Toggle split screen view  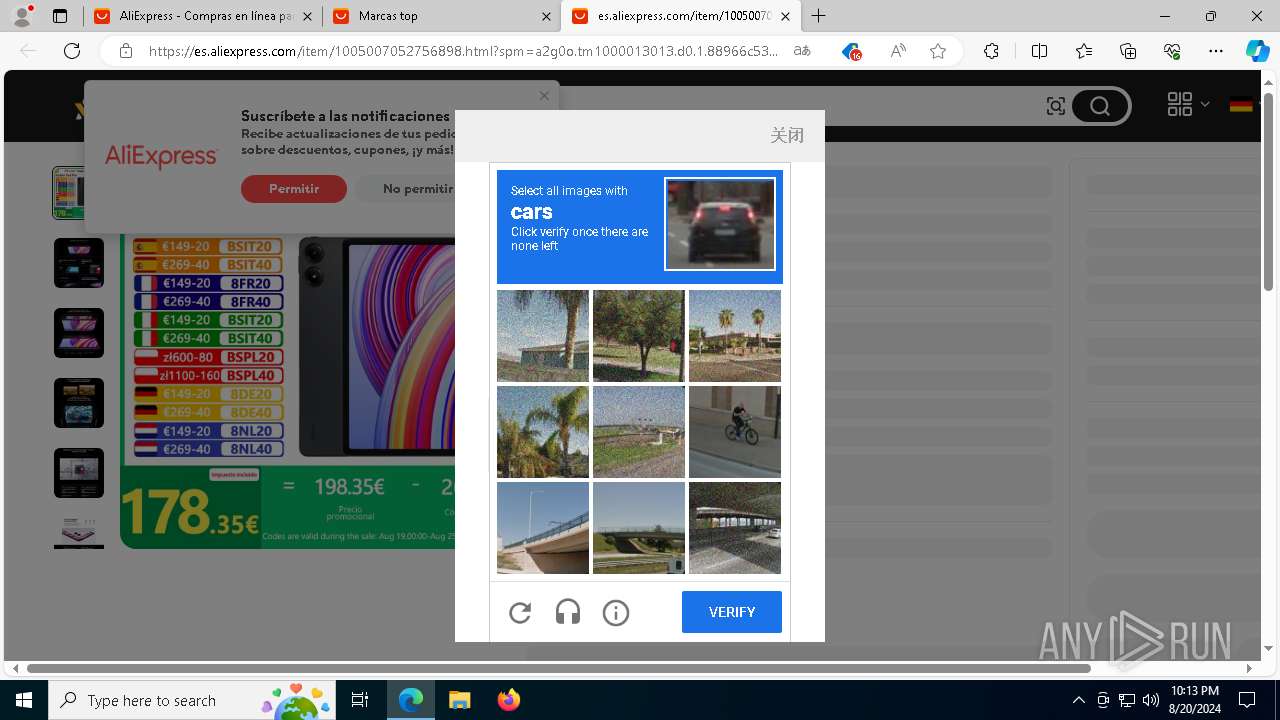tap(1039, 51)
